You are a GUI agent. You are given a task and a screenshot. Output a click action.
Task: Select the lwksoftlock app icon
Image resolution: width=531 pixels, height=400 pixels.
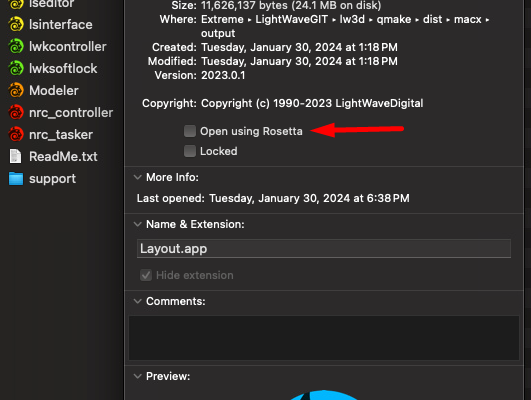(16, 68)
